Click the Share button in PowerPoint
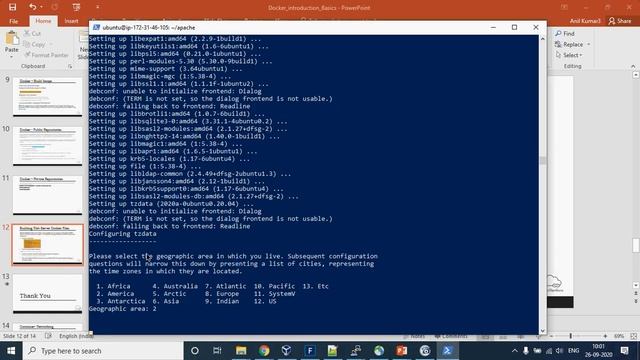The height and width of the screenshot is (360, 640). click(620, 21)
